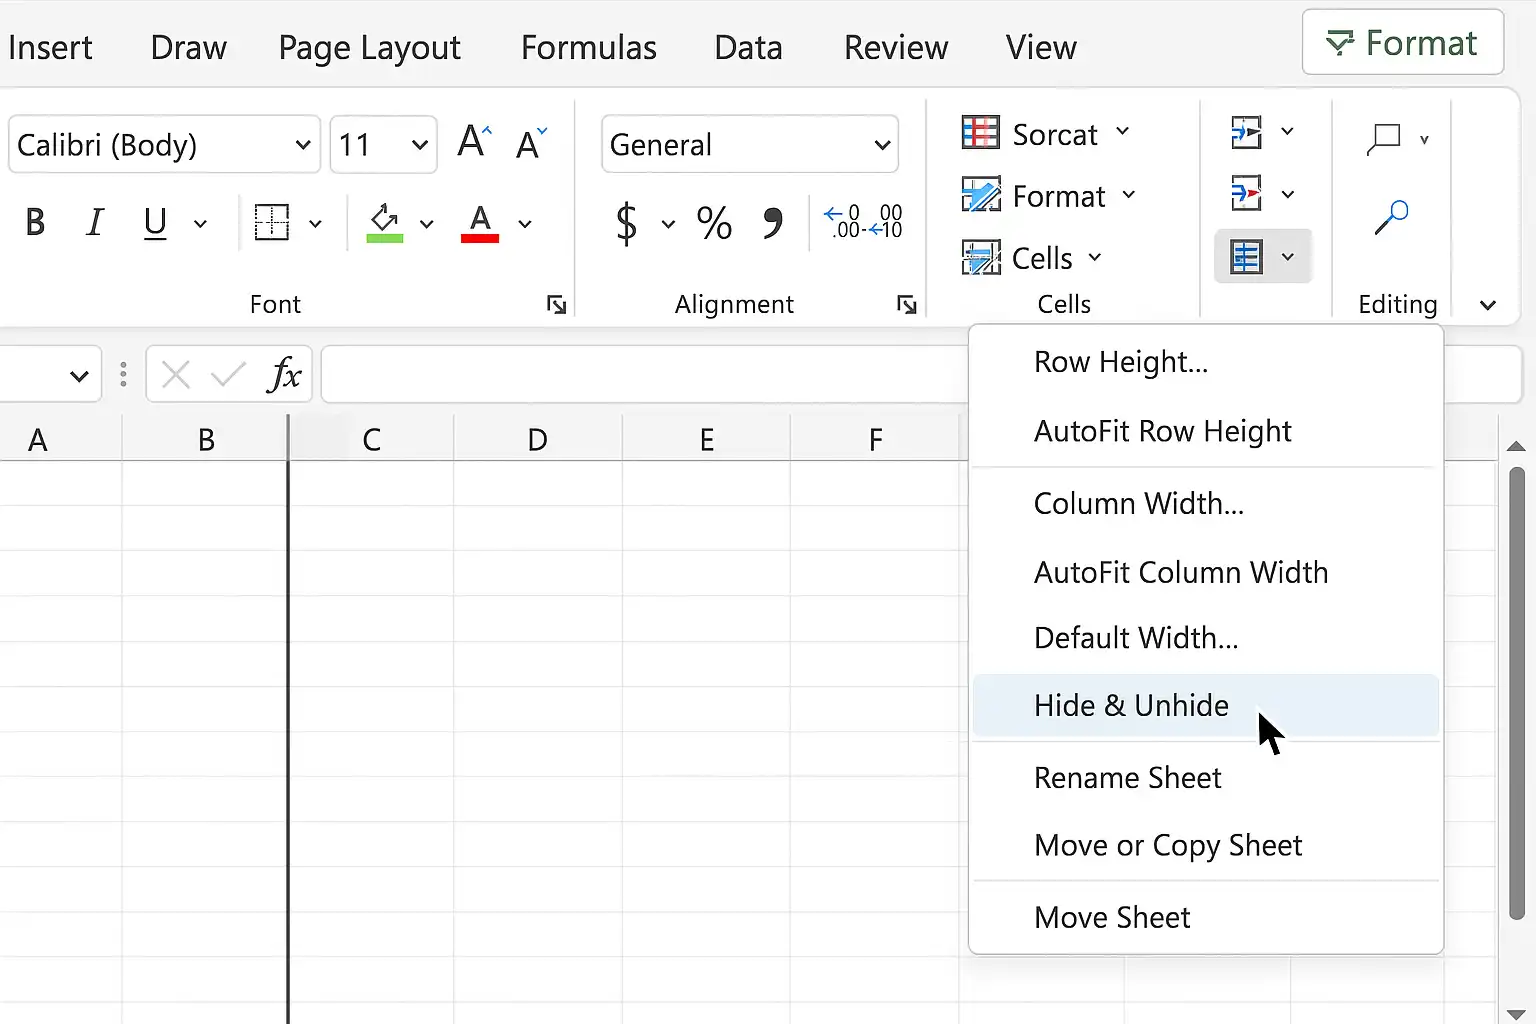Open the Calibri (Body) font dropdown
1536x1024 pixels.
pyautogui.click(x=164, y=145)
